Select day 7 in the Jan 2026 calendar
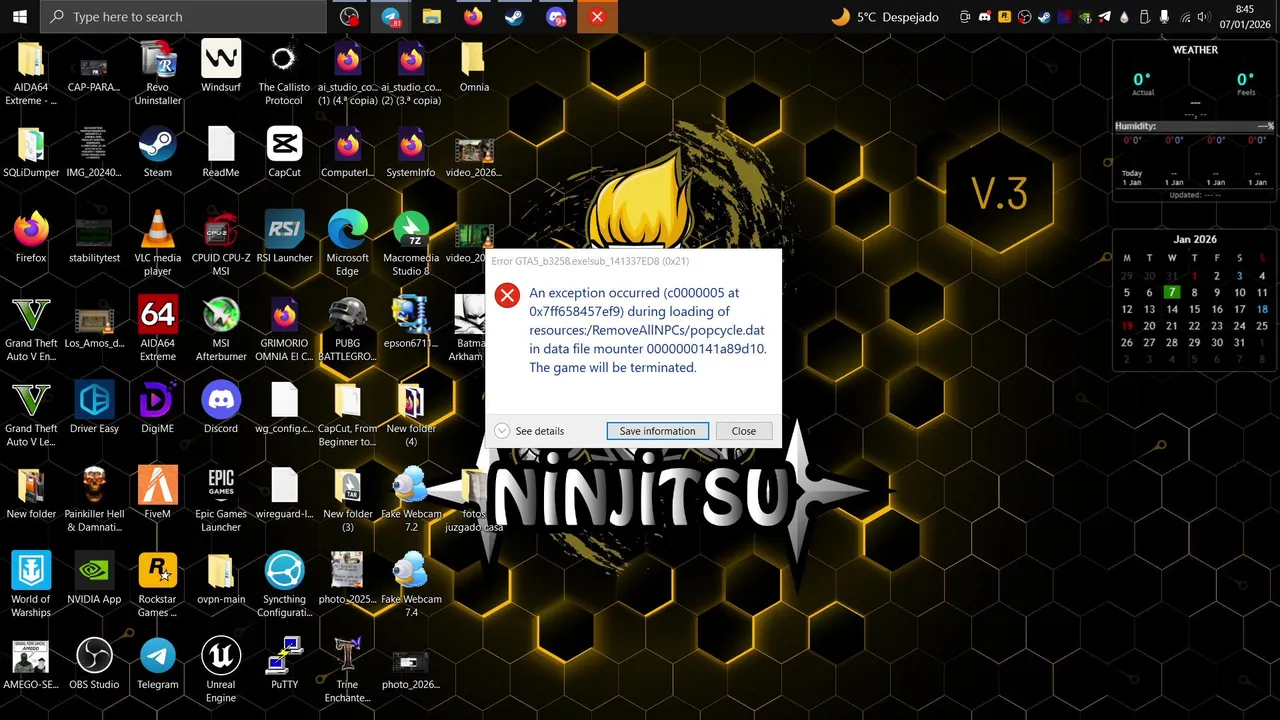The image size is (1280, 720). tap(1172, 293)
